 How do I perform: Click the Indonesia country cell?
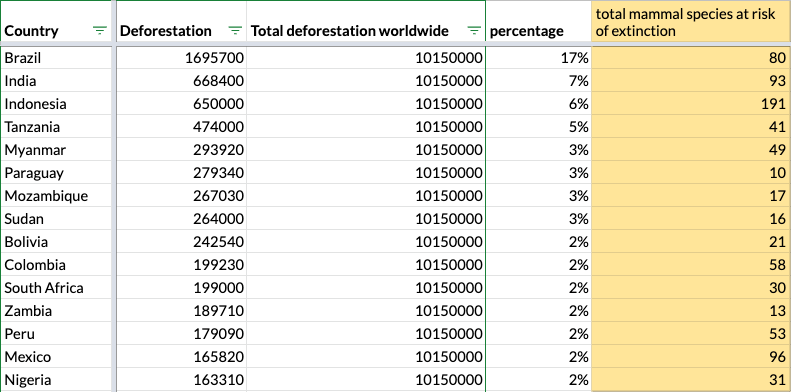coord(55,103)
